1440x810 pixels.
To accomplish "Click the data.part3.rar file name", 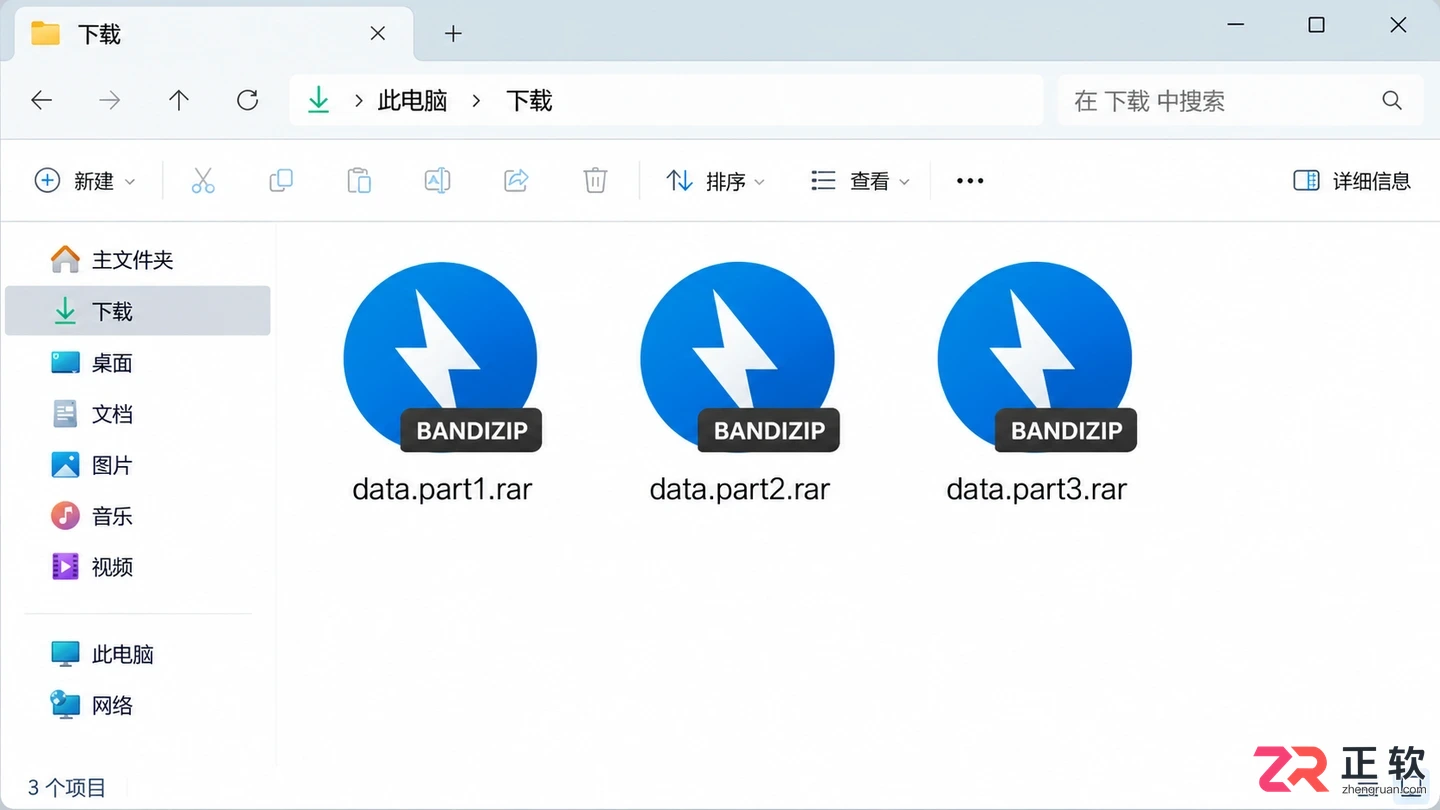I will pyautogui.click(x=1037, y=489).
